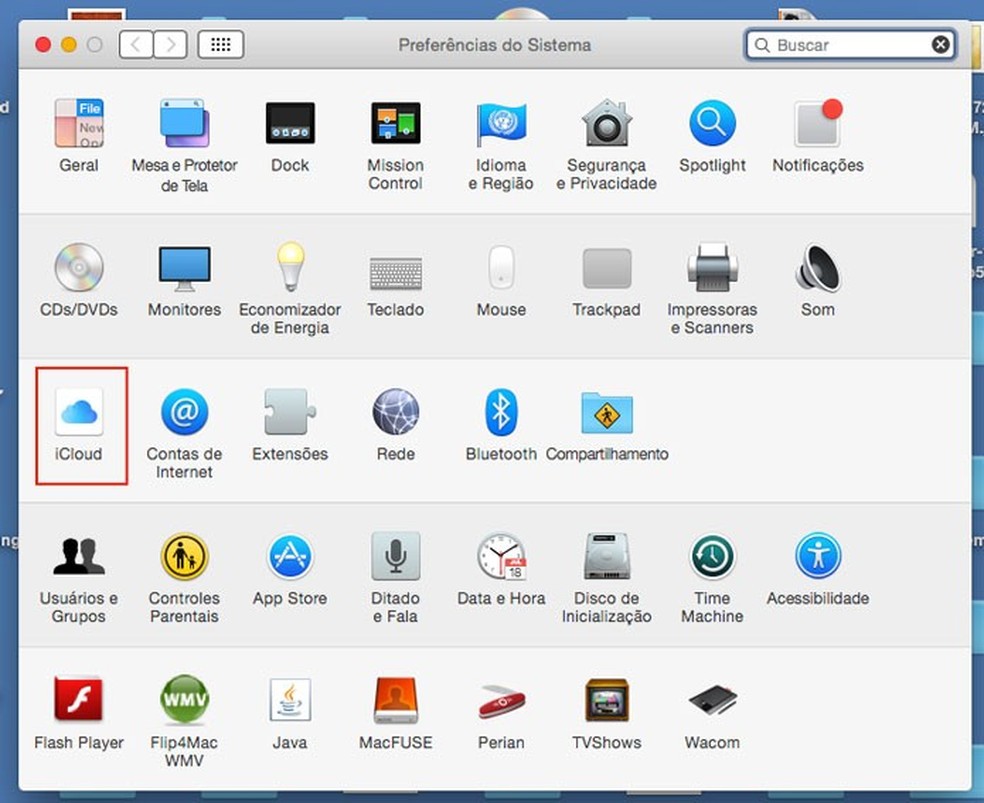
Task: Open Segurança e Privacidade settings
Action: [606, 125]
